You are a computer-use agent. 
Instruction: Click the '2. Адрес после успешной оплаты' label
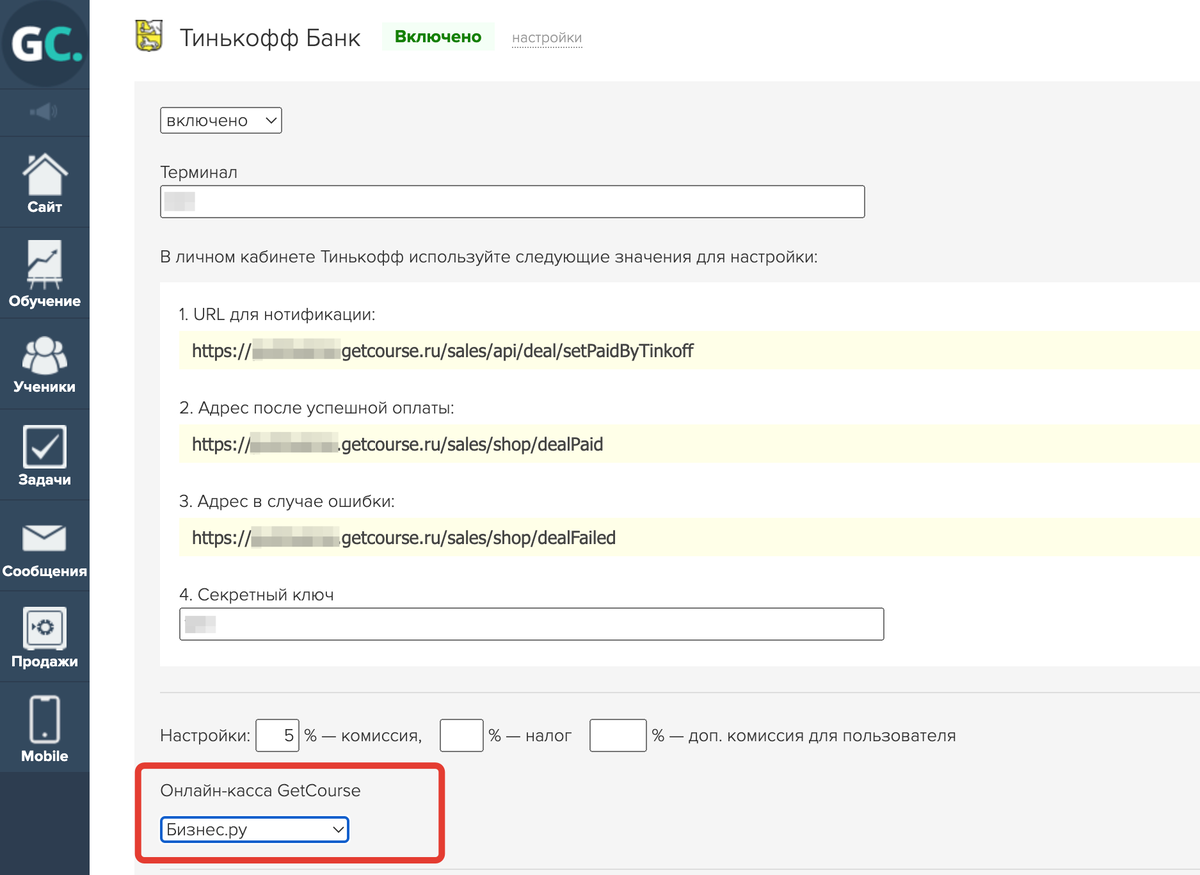point(318,408)
